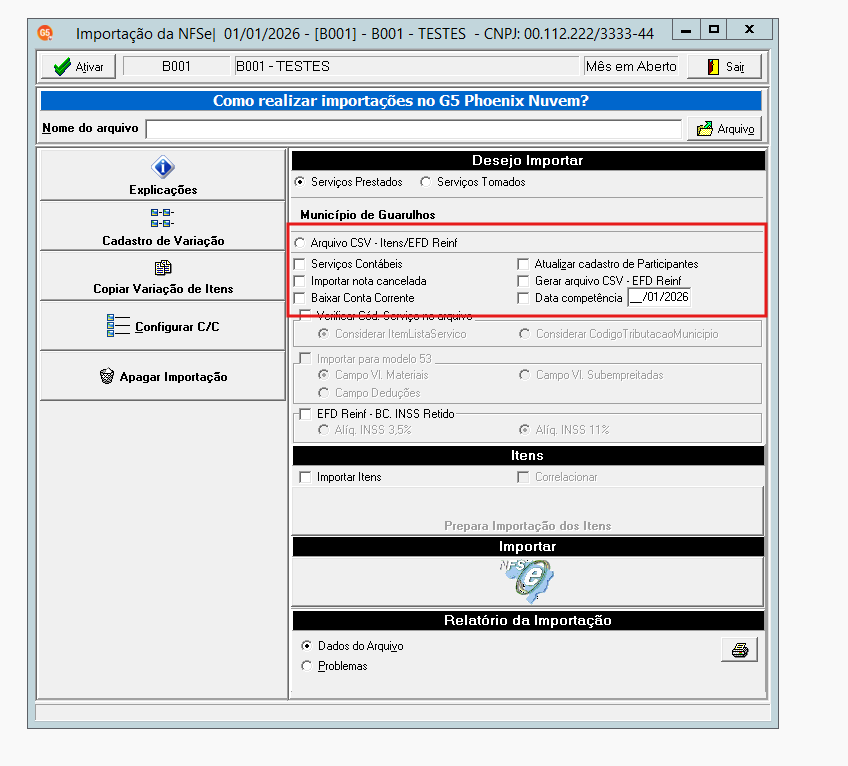Click the Mês em Aberto status label
The width and height of the screenshot is (848, 766).
[x=631, y=67]
